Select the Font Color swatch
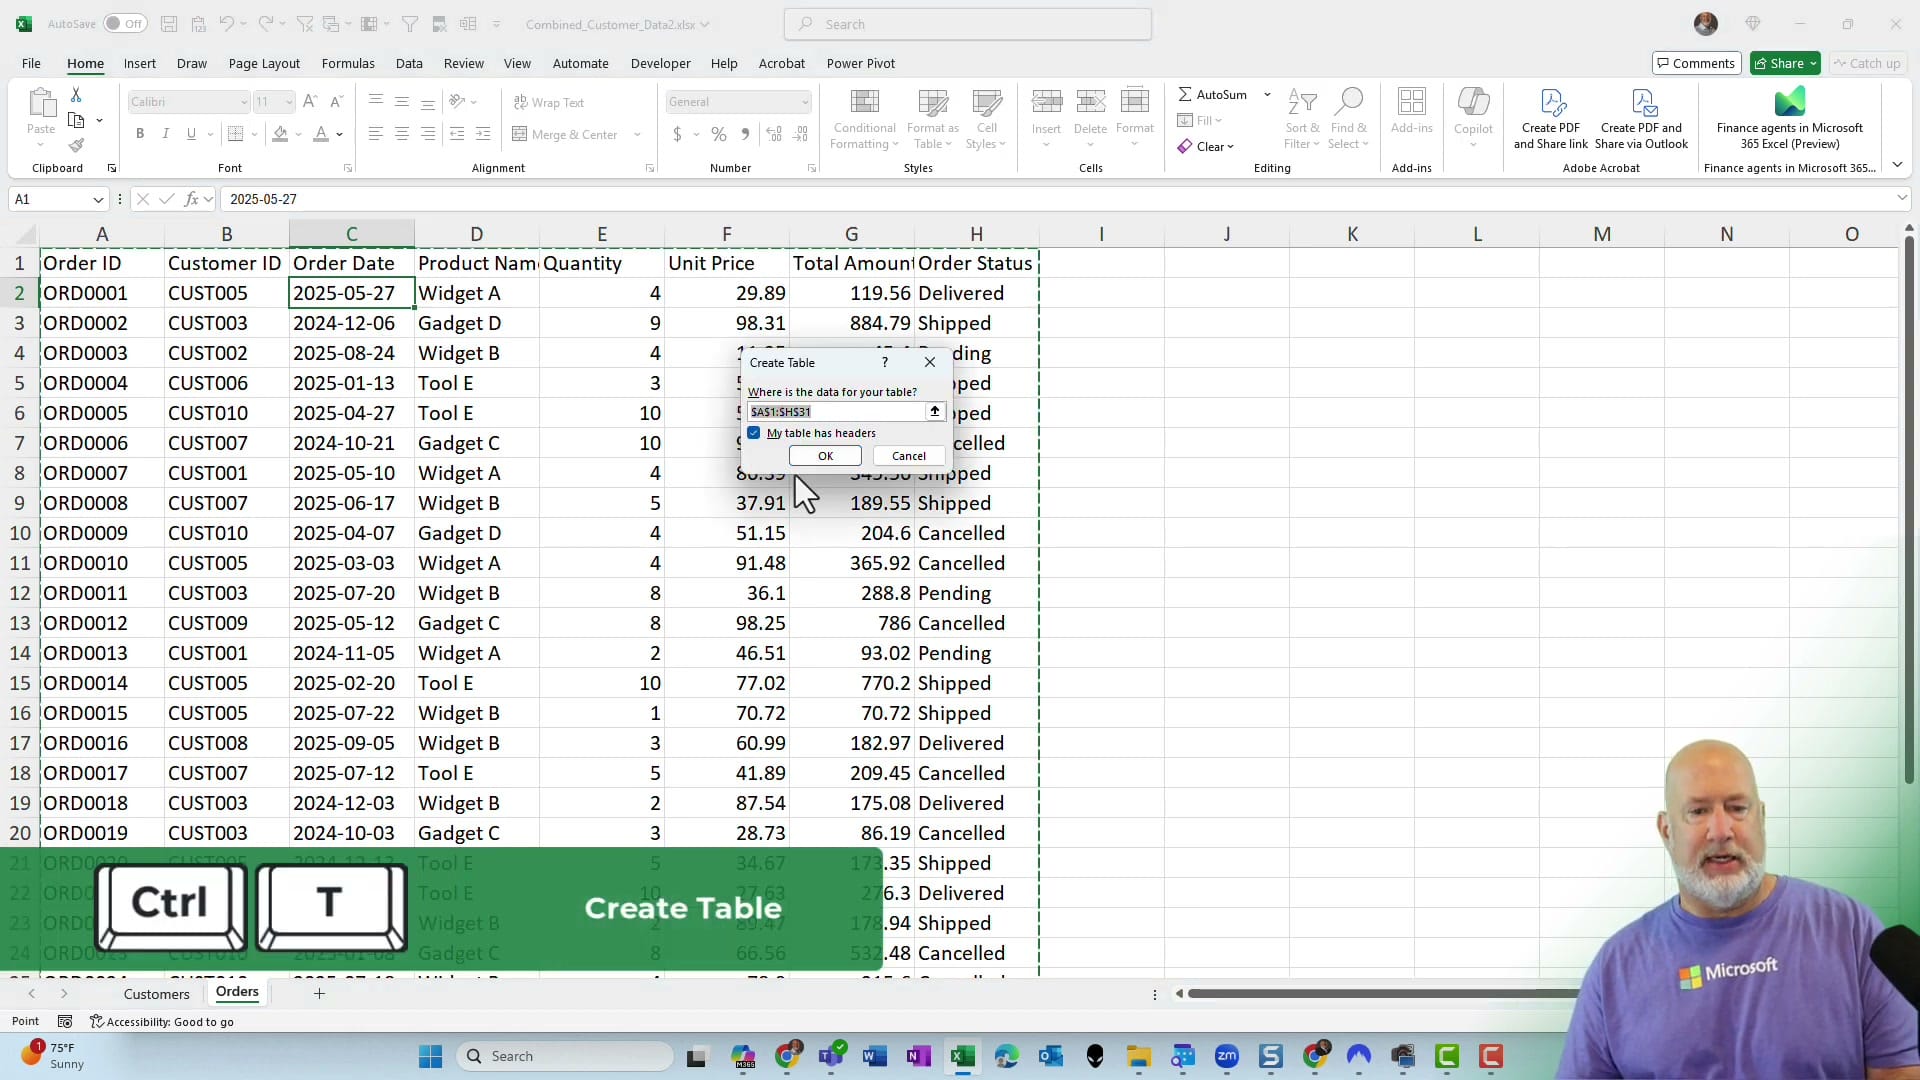 click(322, 133)
